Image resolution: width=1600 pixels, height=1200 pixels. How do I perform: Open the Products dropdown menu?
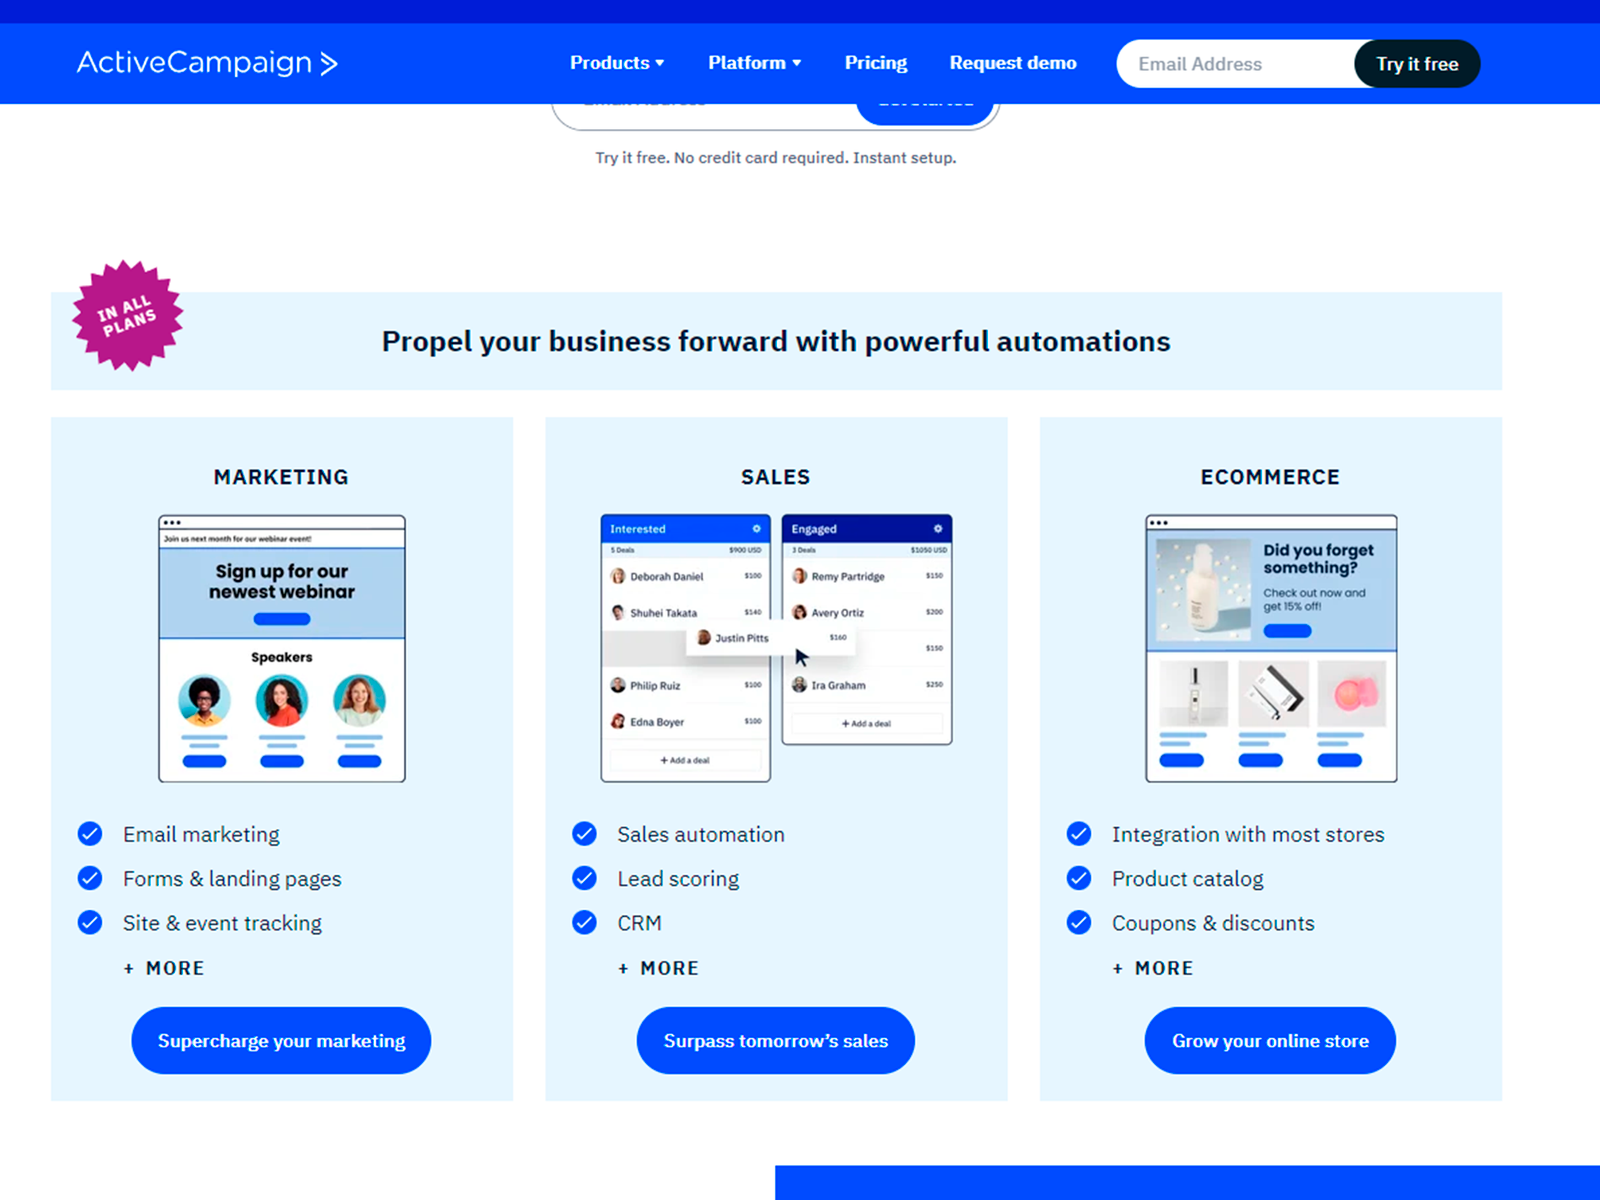(617, 63)
